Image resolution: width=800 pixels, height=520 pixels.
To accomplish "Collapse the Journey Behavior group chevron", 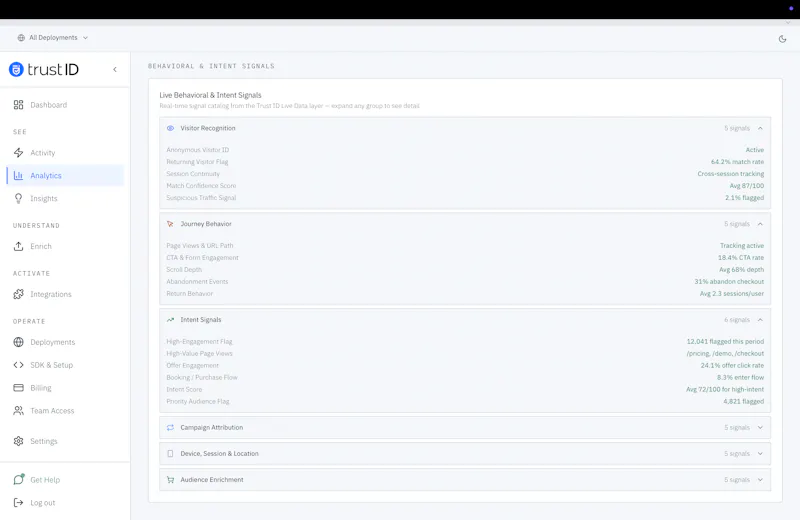I will click(x=760, y=224).
